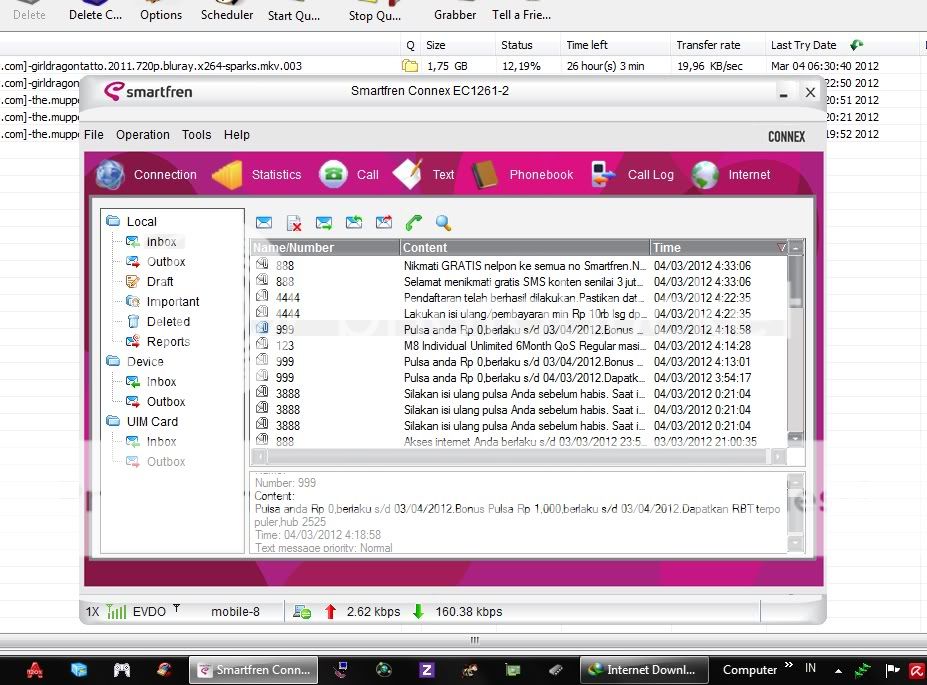
Task: Click Stop Queue in the download manager
Action: [x=375, y=12]
